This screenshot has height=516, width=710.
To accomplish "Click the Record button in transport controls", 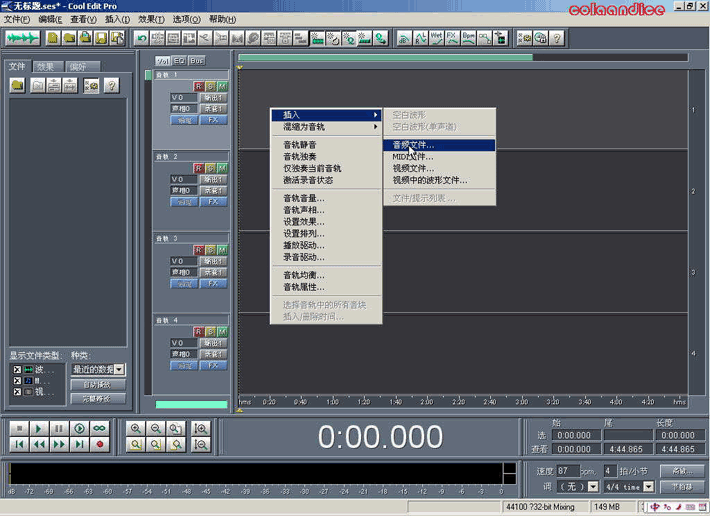I will [x=99, y=444].
